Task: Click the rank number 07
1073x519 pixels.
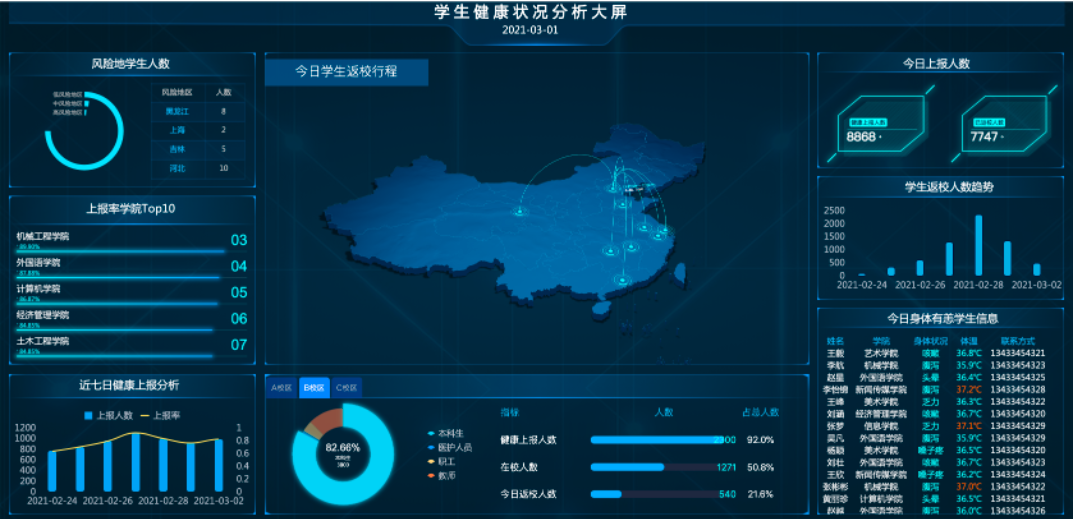Action: (x=239, y=344)
